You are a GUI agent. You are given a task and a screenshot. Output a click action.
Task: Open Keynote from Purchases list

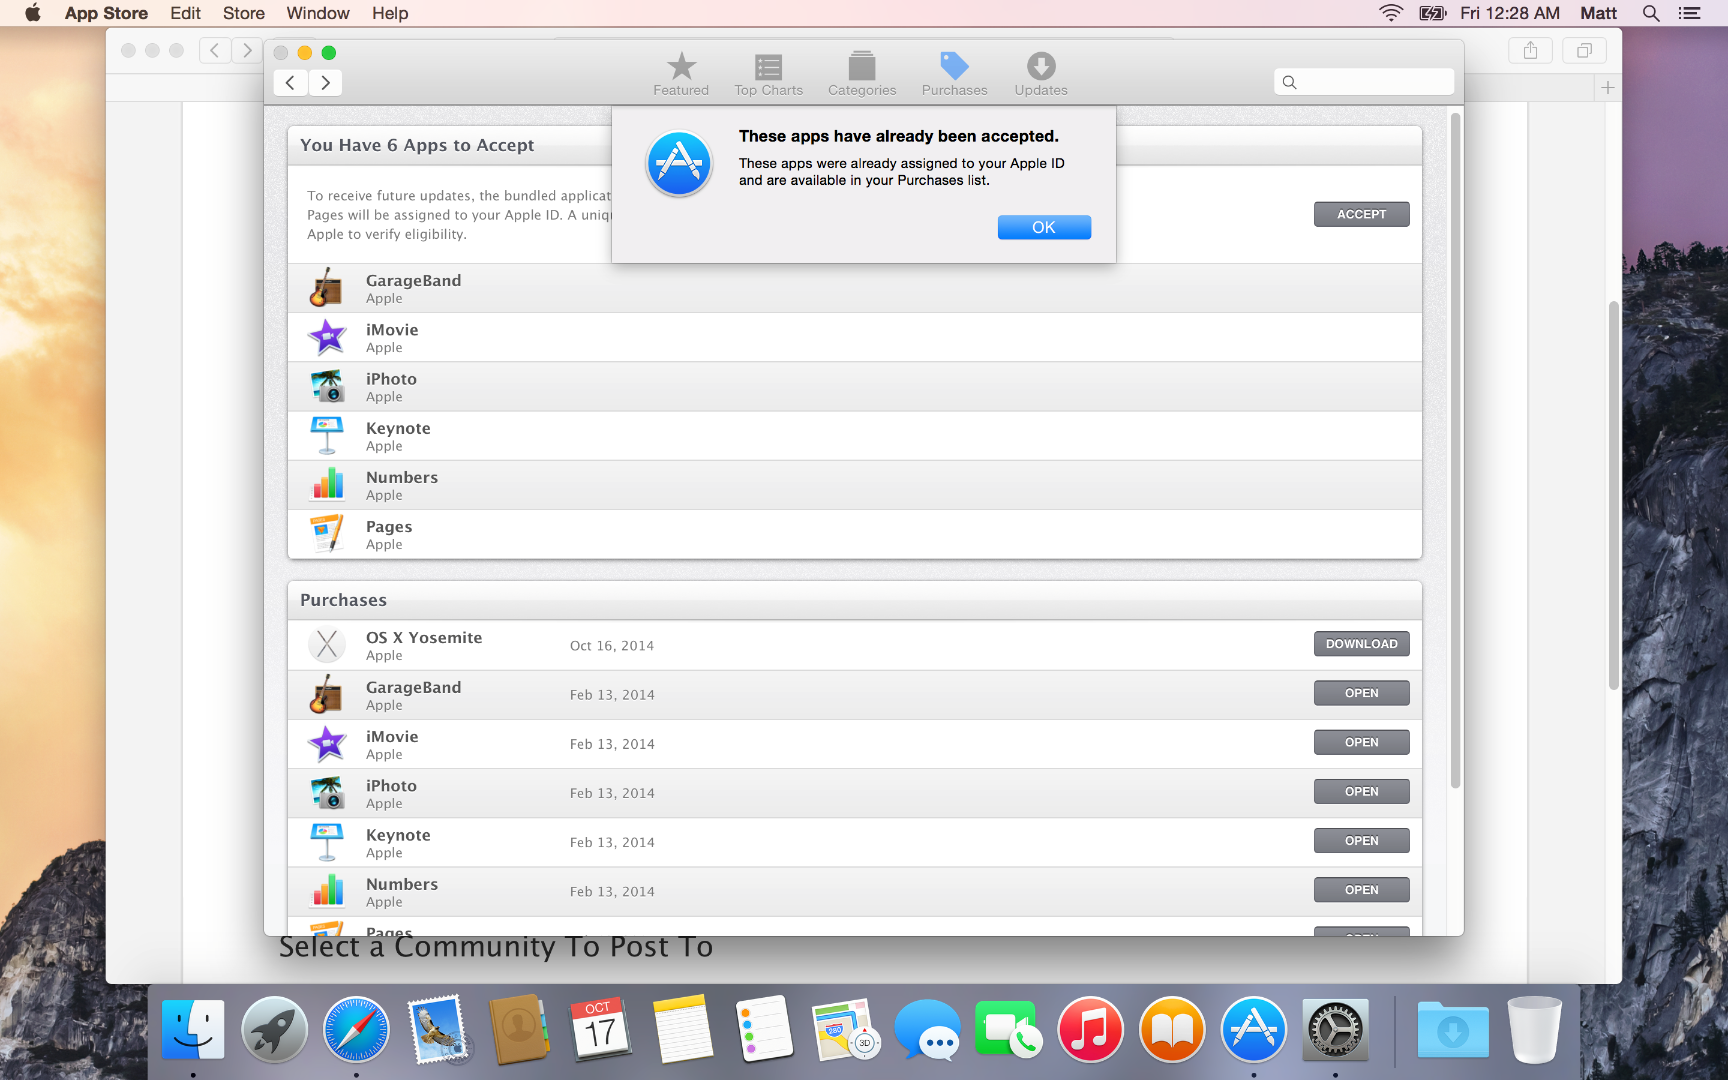pyautogui.click(x=1361, y=841)
